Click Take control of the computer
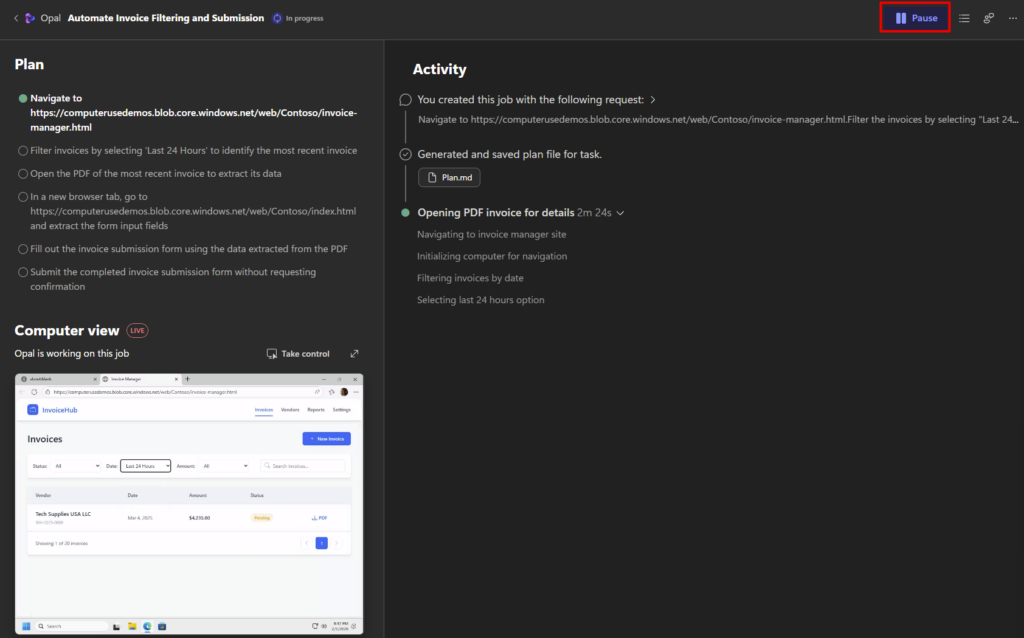This screenshot has height=638, width=1024. [x=298, y=354]
